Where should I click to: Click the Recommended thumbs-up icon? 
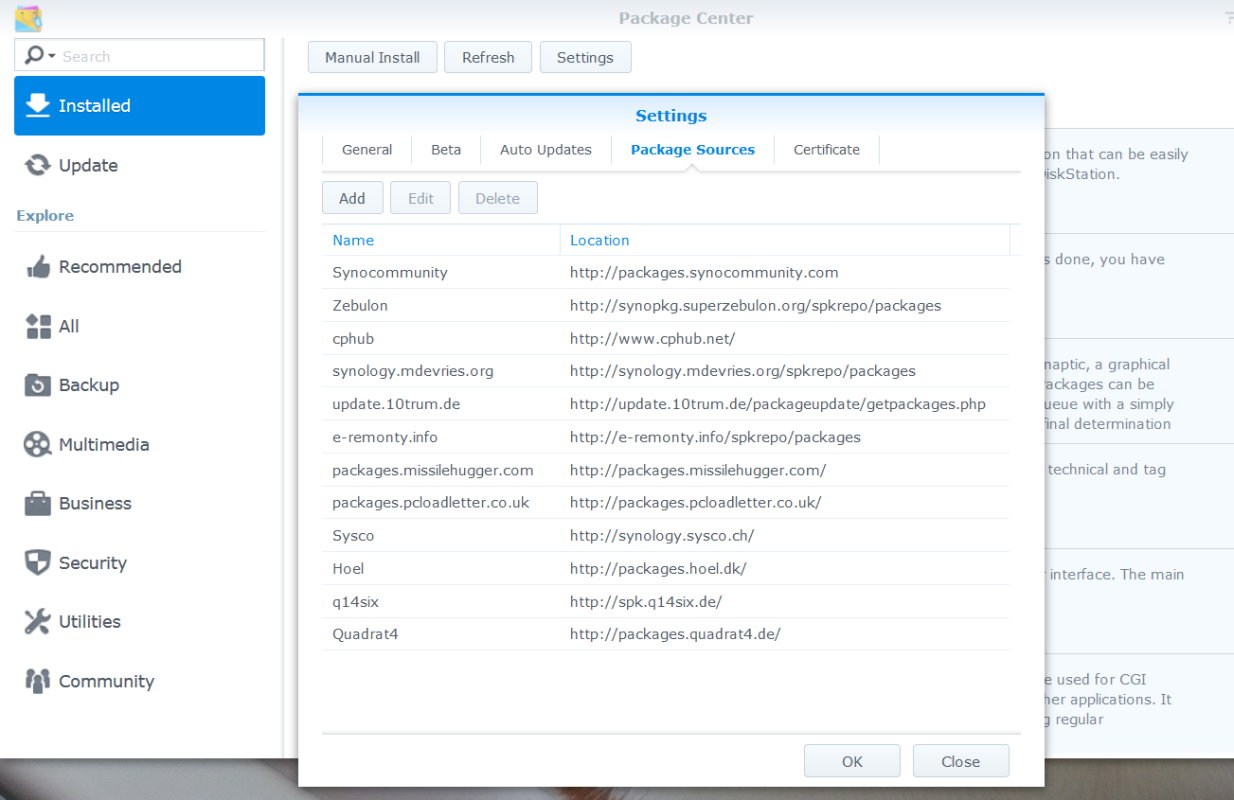pyautogui.click(x=37, y=267)
